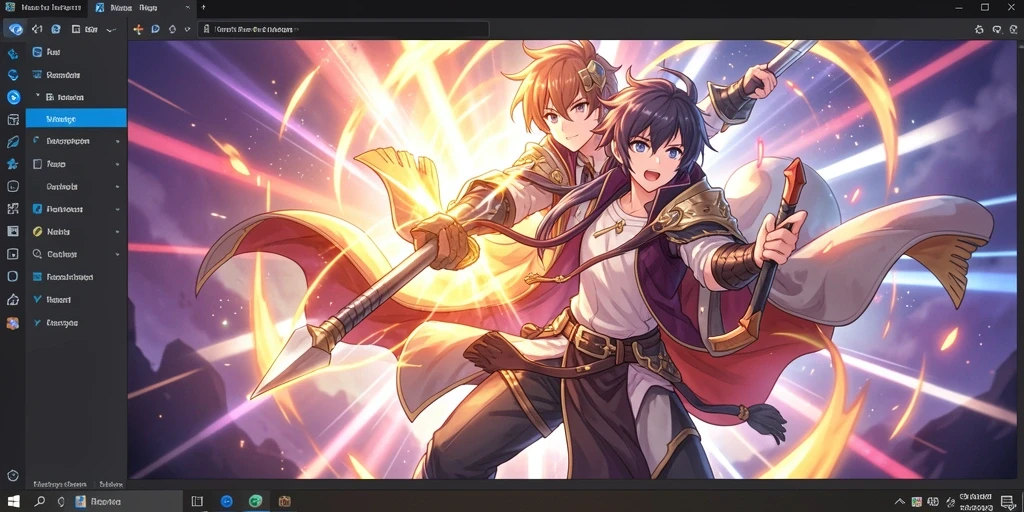Click the leftmost of three top-right toolbar icons
Screen dimensions: 1024x512
(x=979, y=29)
